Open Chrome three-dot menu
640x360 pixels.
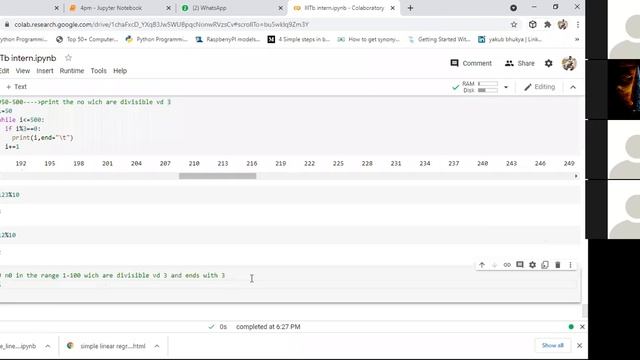click(578, 24)
